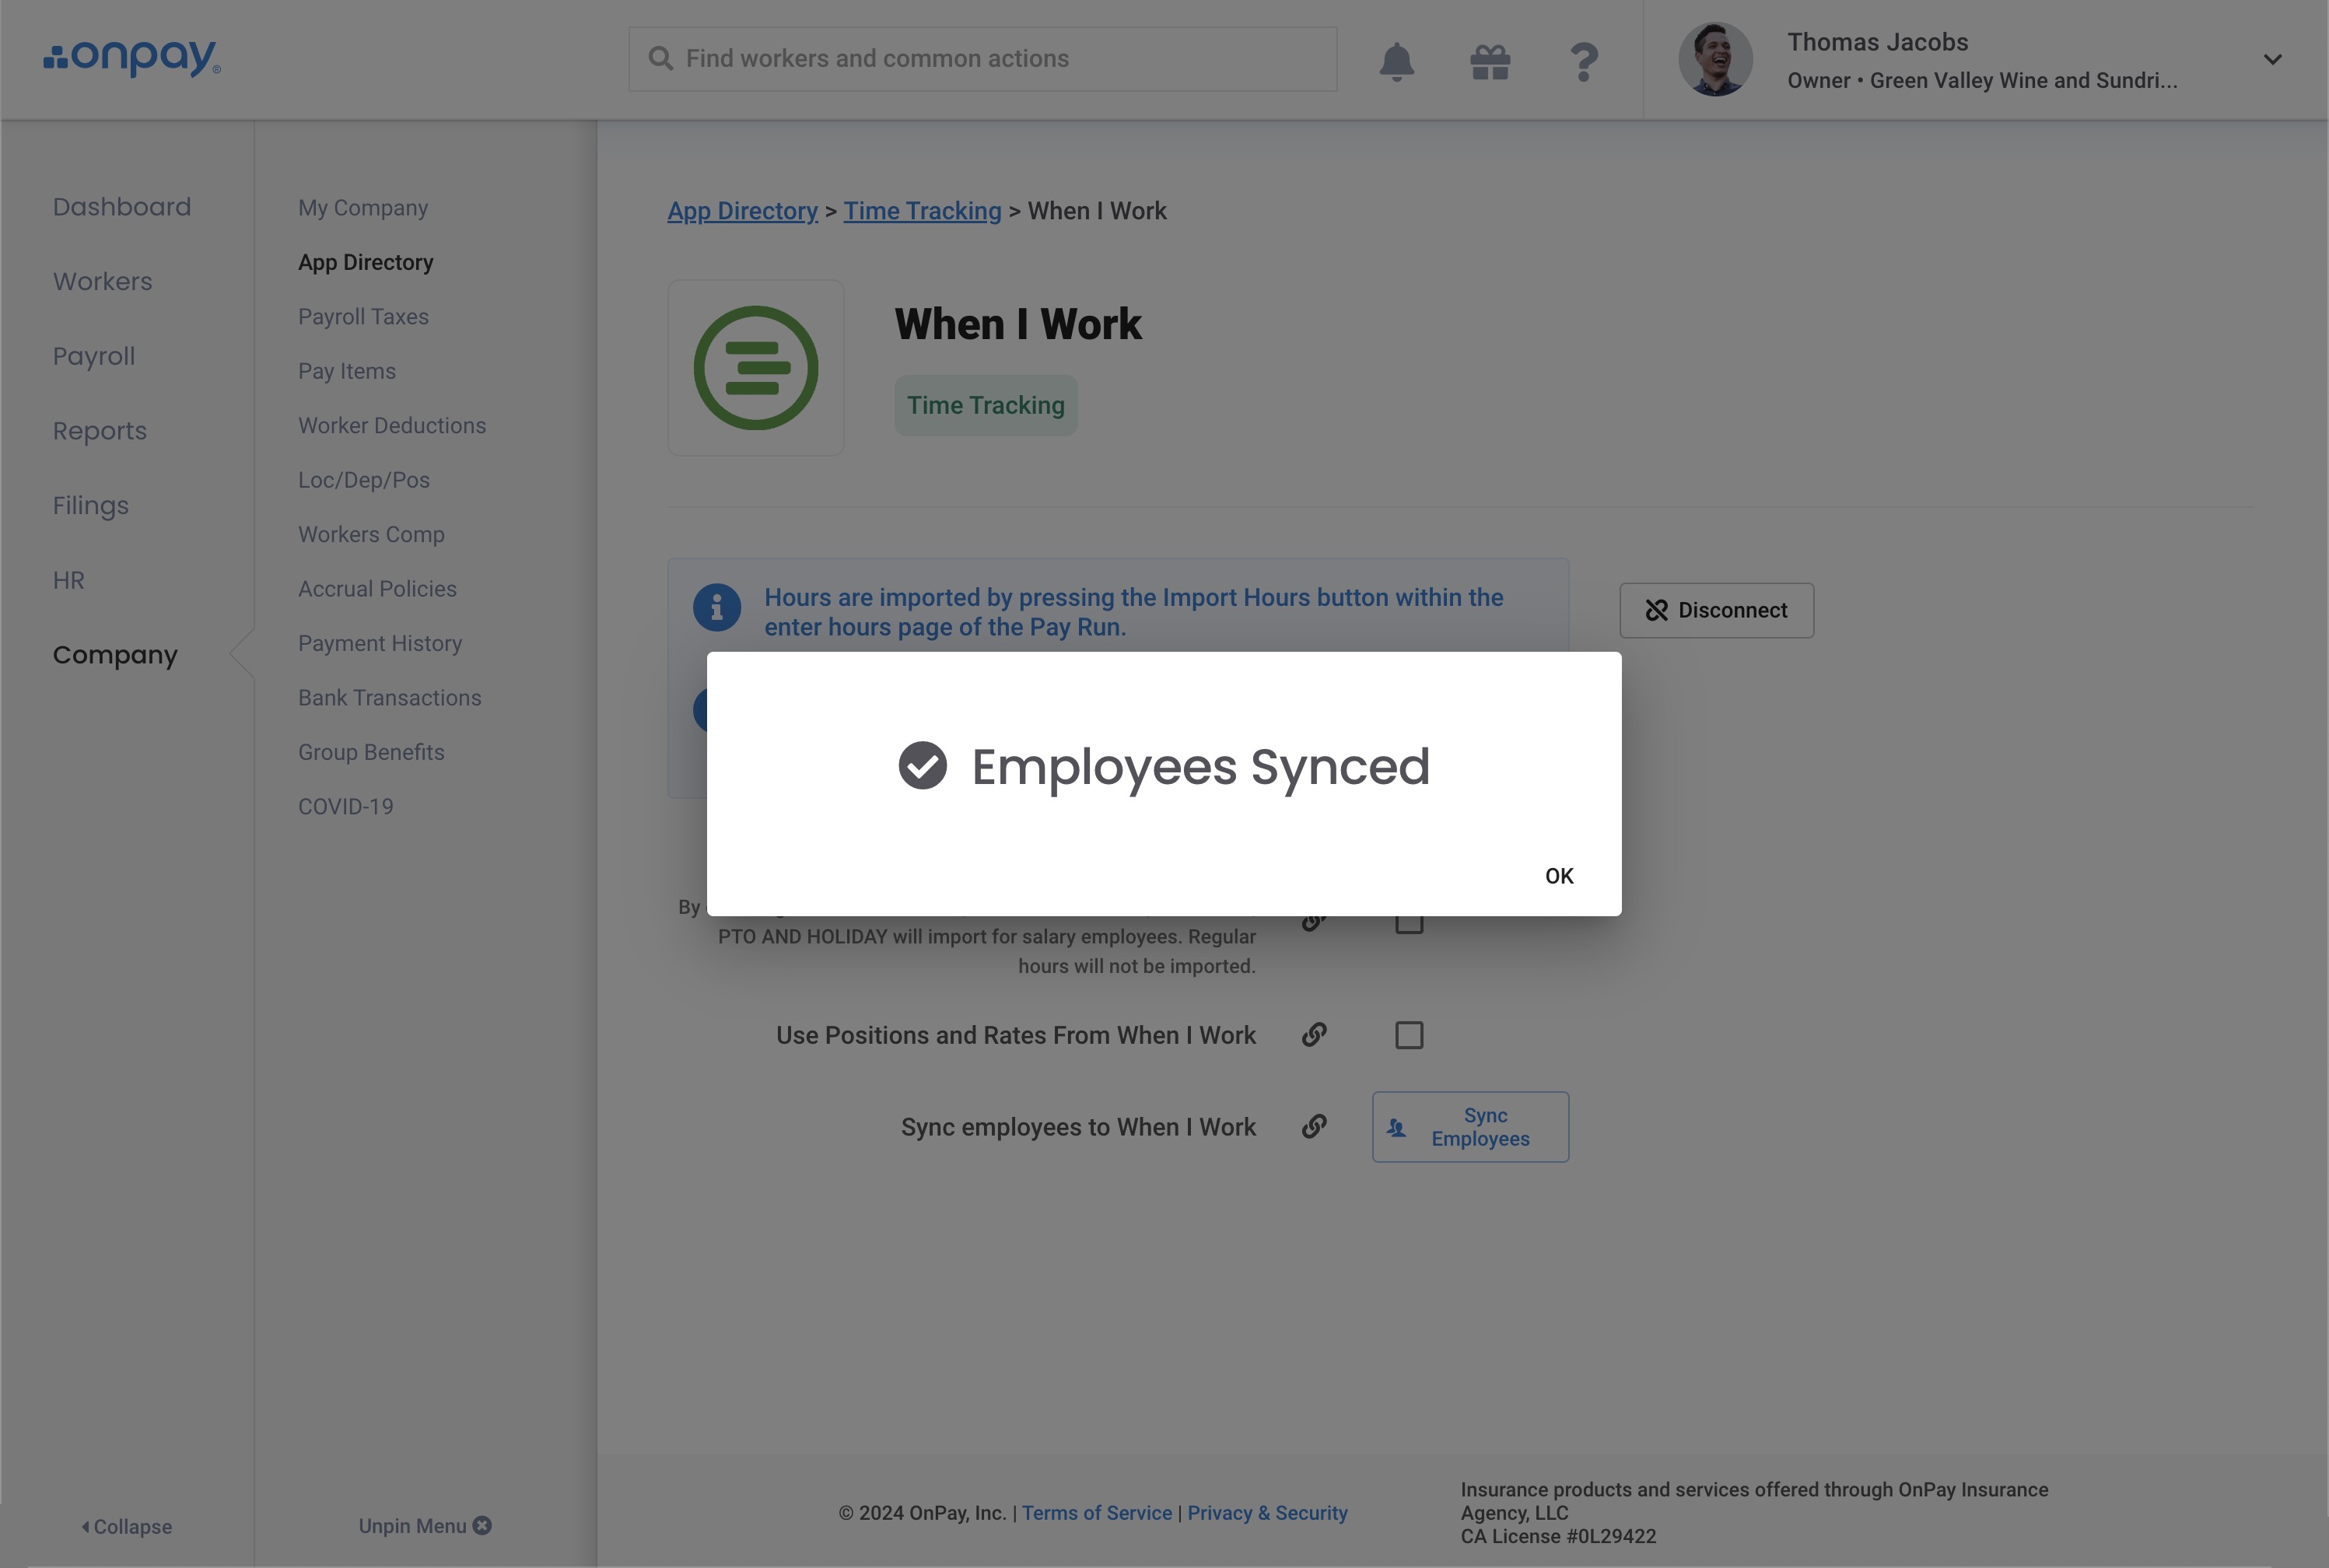
Task: Click the Time Tracking category tag
Action: click(985, 405)
